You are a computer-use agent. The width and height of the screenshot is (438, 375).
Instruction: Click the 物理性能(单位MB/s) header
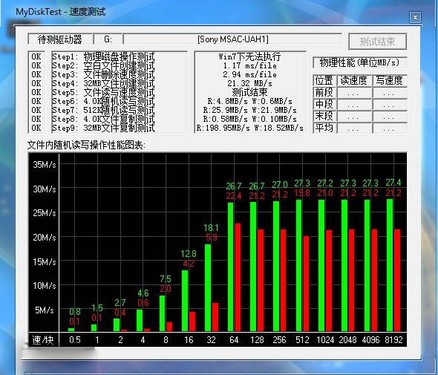[x=359, y=63]
